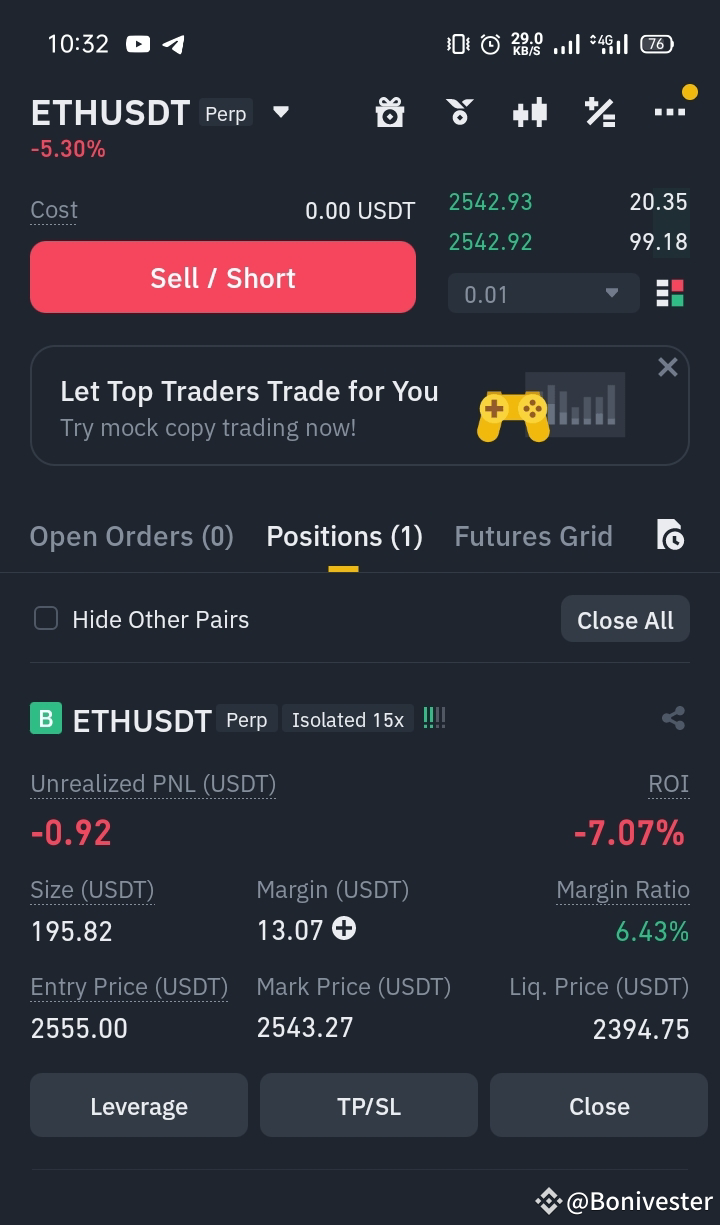Tap the ADL indicator bars next to Isolated 15x

[x=434, y=718]
